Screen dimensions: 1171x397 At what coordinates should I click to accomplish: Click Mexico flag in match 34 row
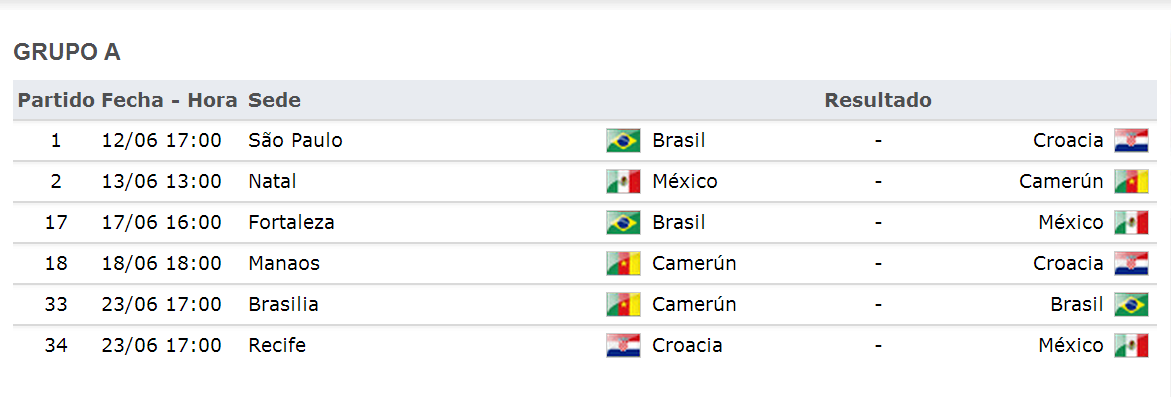point(1131,346)
